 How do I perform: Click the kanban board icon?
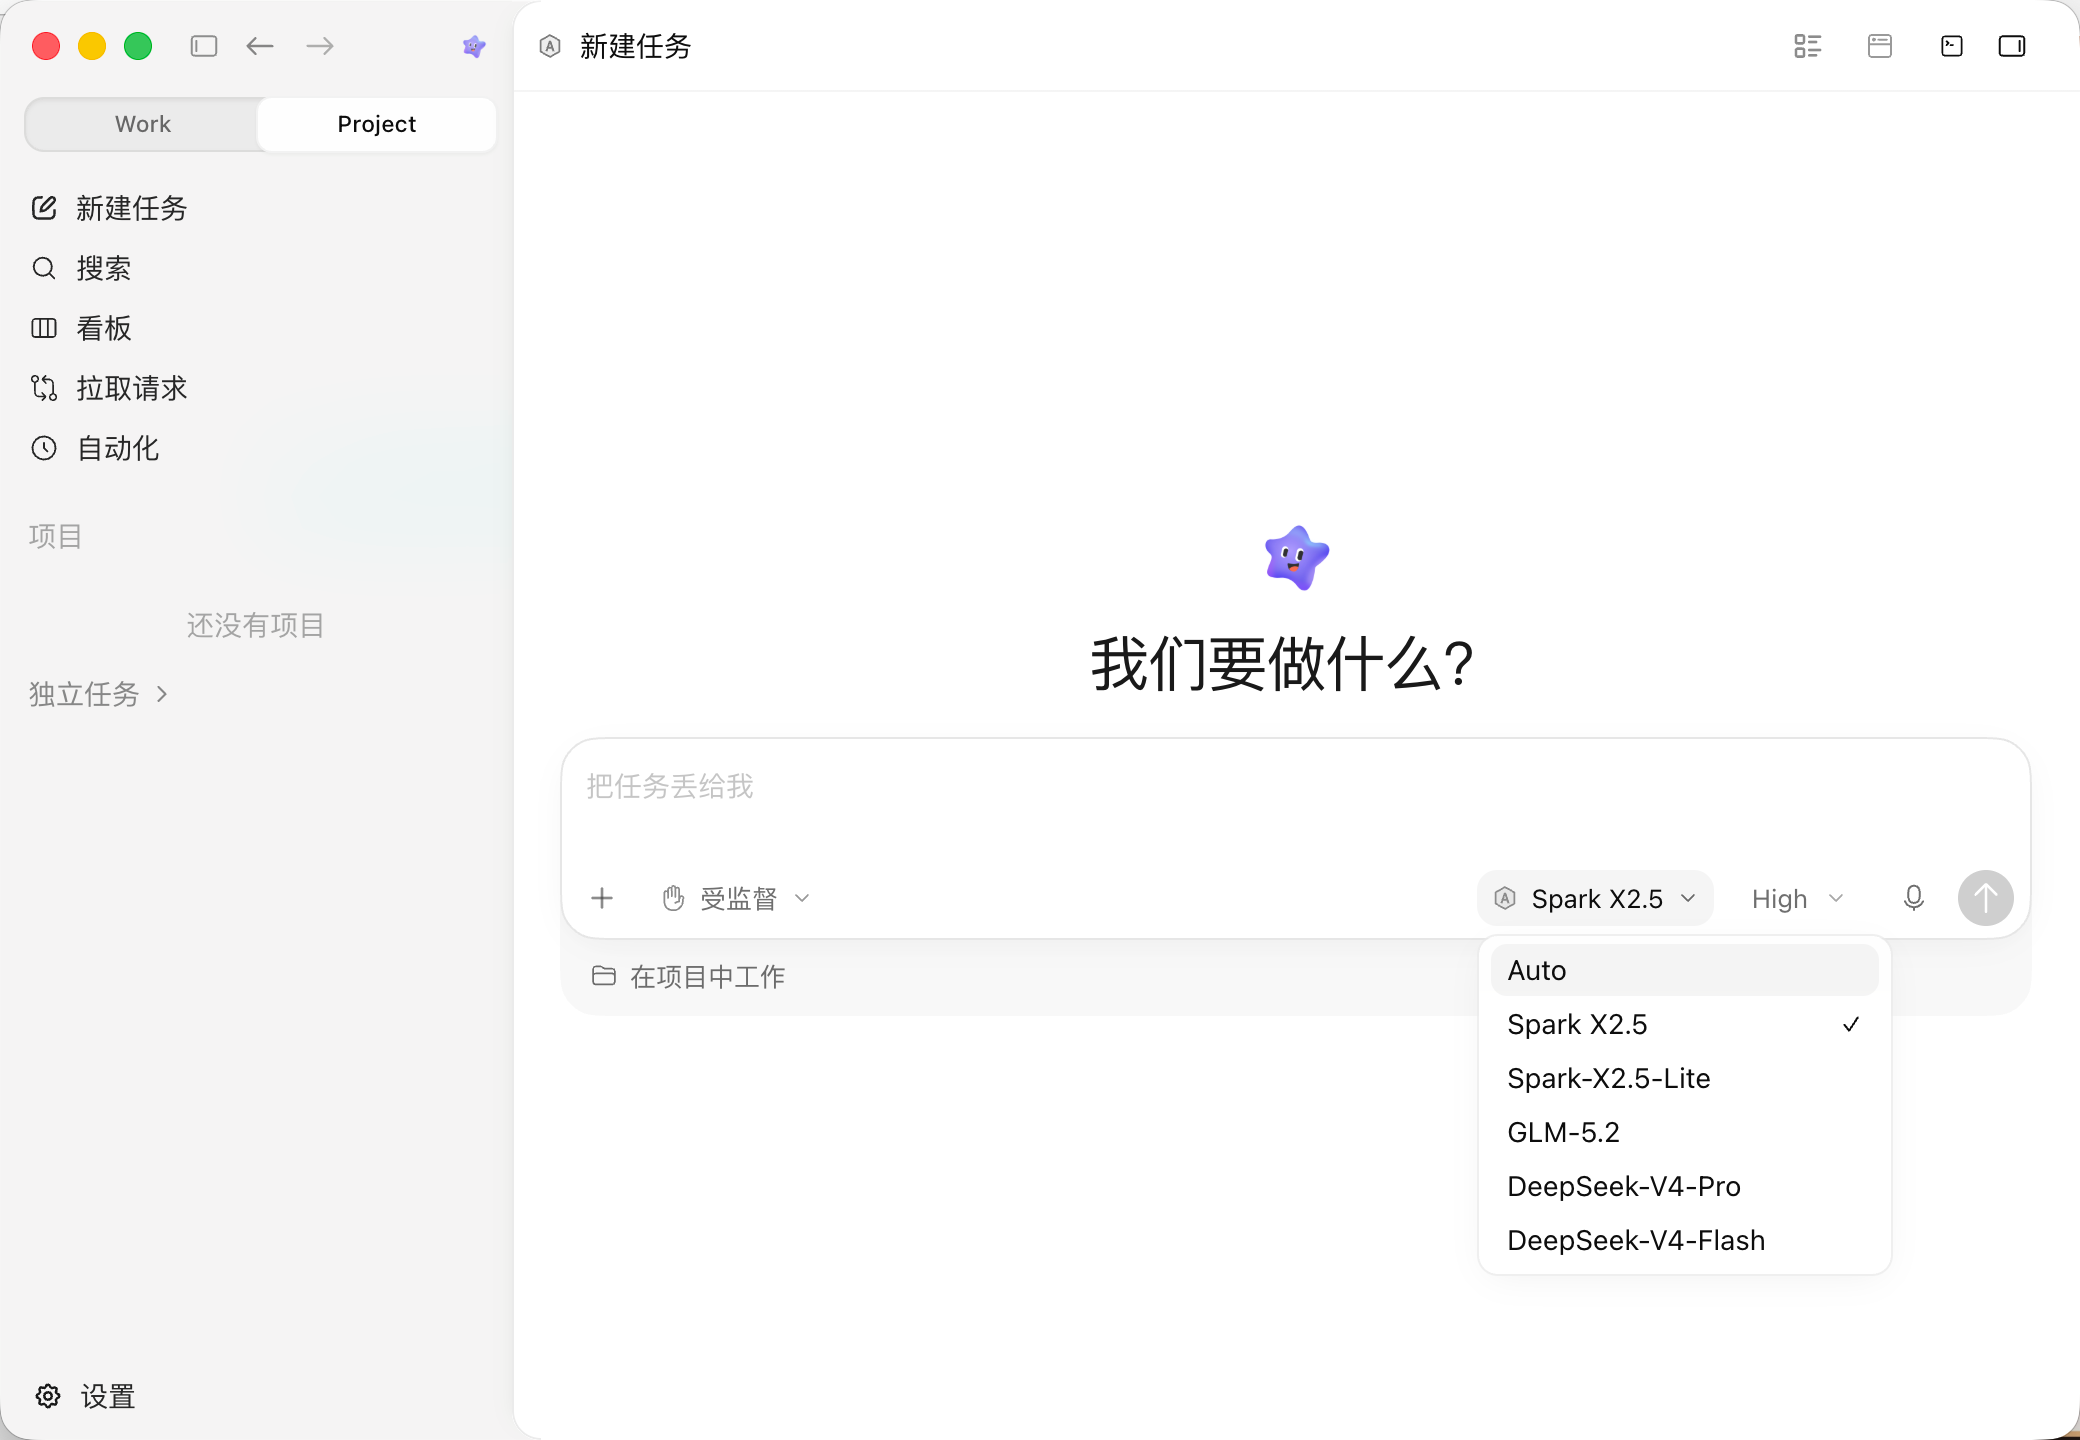pos(44,328)
